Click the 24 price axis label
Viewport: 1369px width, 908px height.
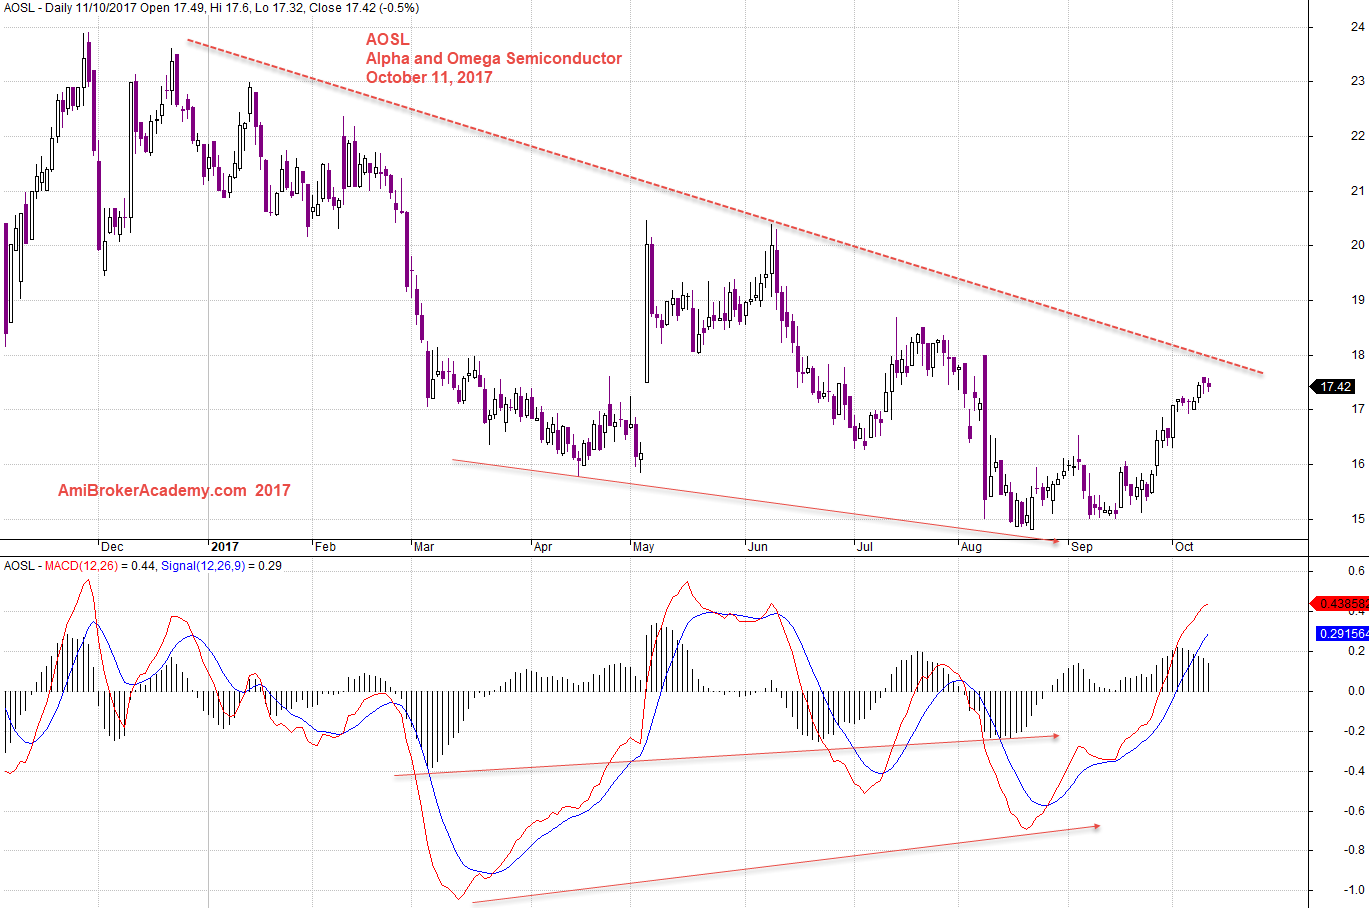click(1358, 27)
